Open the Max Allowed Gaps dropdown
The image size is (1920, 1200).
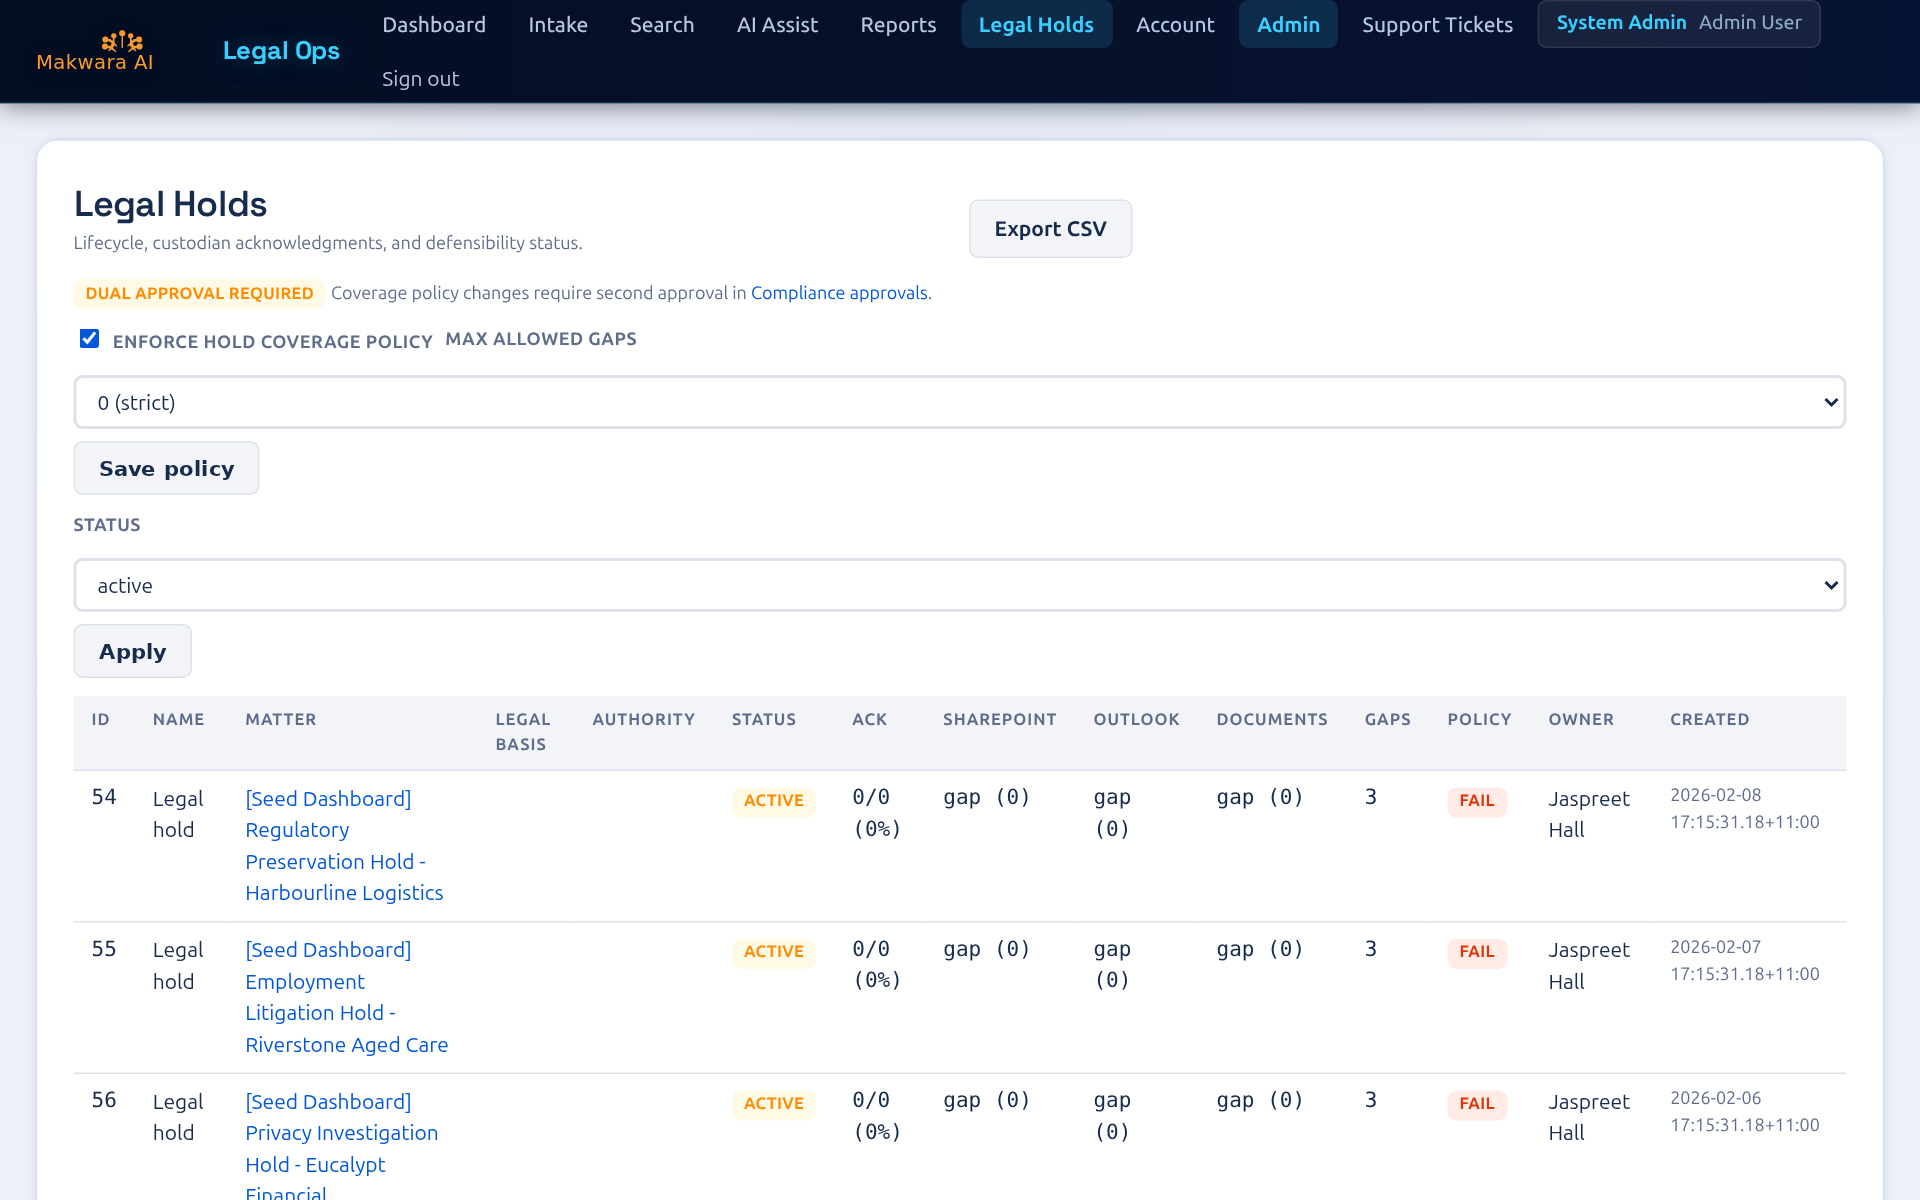[x=959, y=402]
